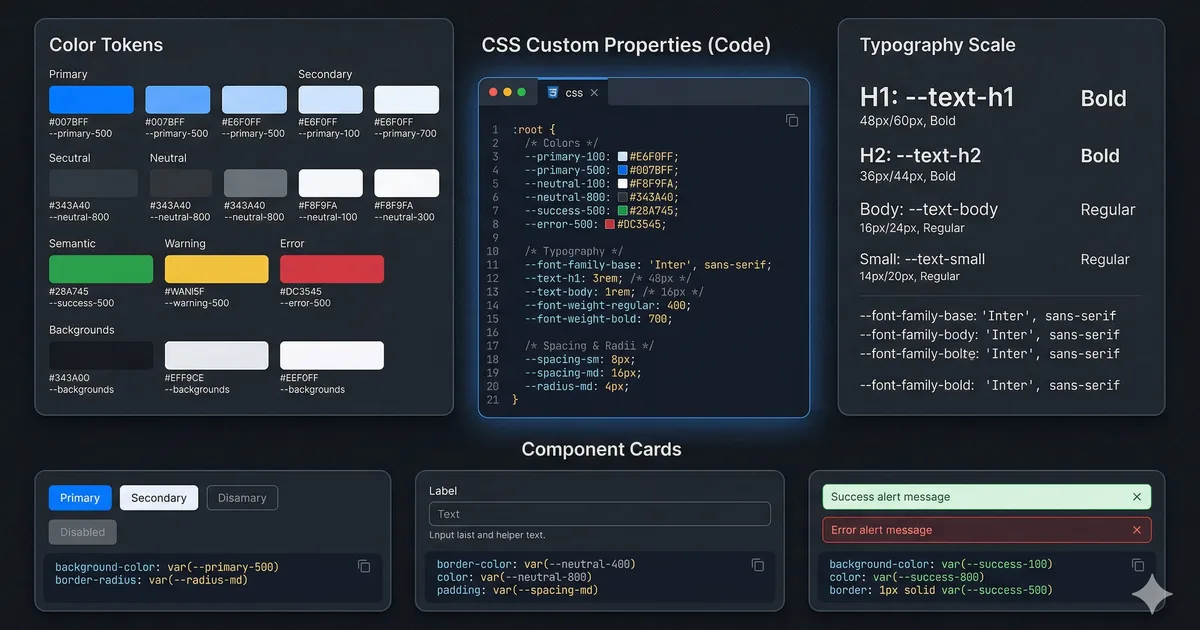The height and width of the screenshot is (630, 1200).
Task: Click into the Text input under Label
Action: [600, 513]
